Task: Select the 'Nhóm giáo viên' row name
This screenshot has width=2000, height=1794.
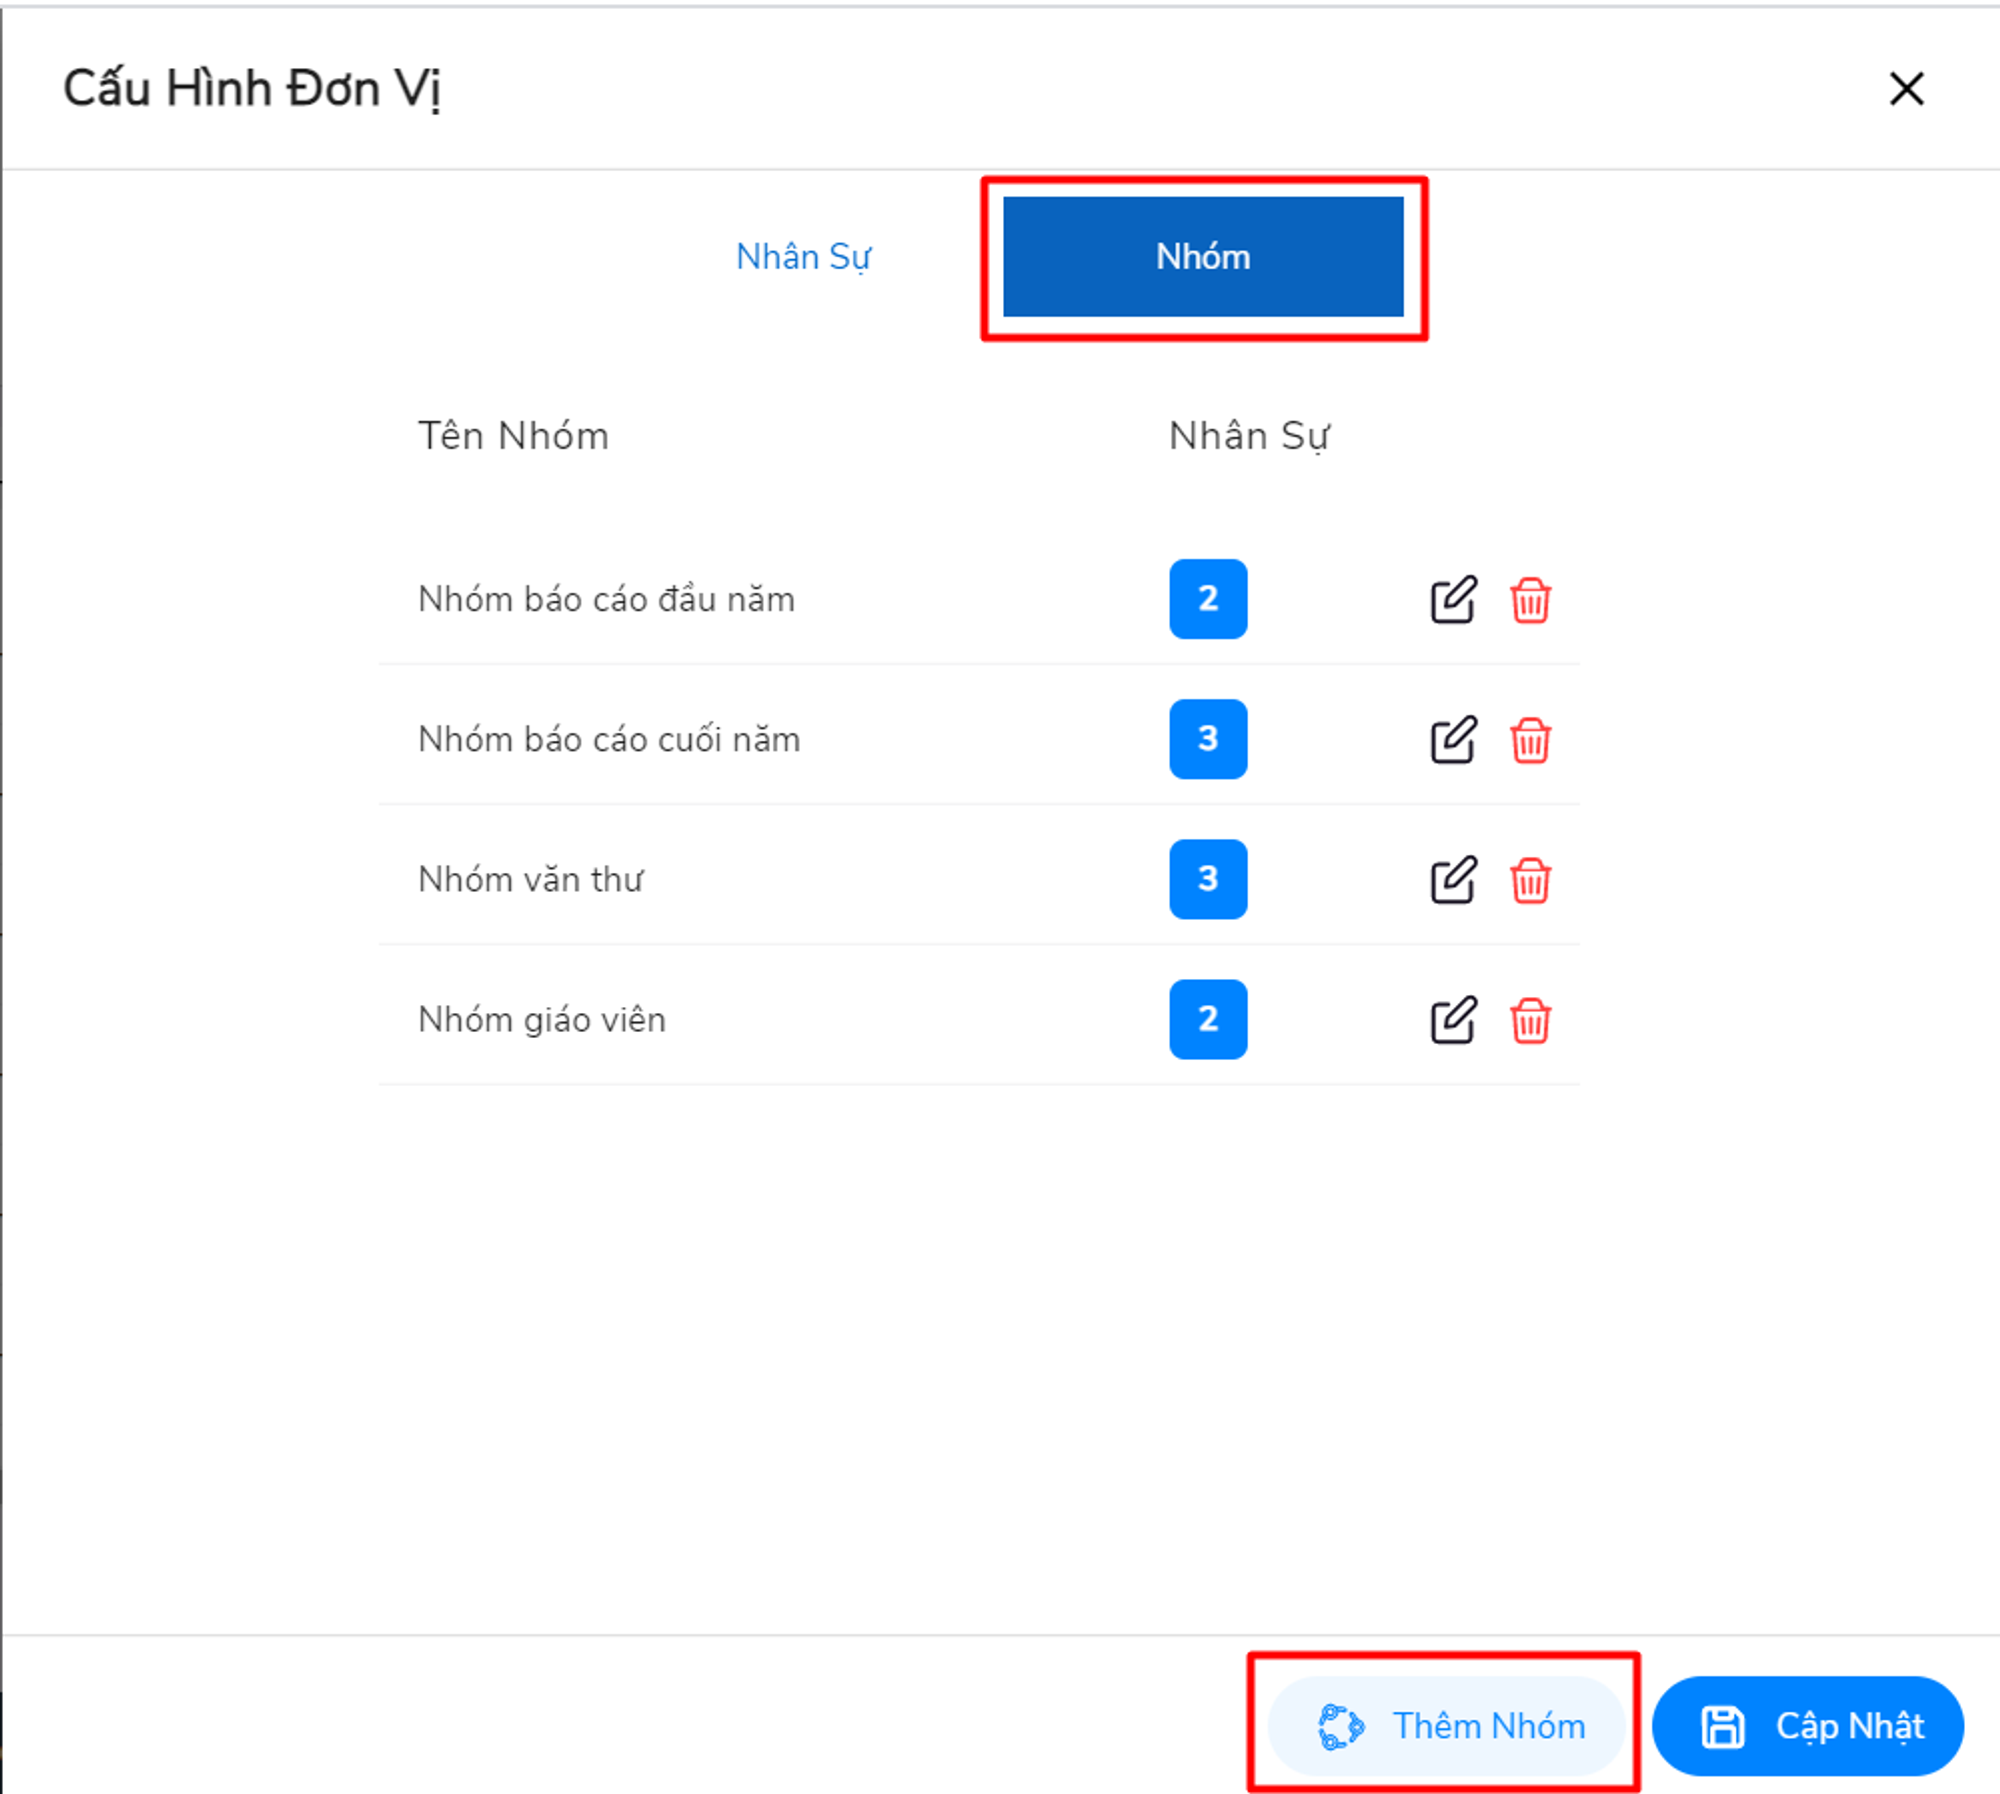Action: click(542, 1020)
